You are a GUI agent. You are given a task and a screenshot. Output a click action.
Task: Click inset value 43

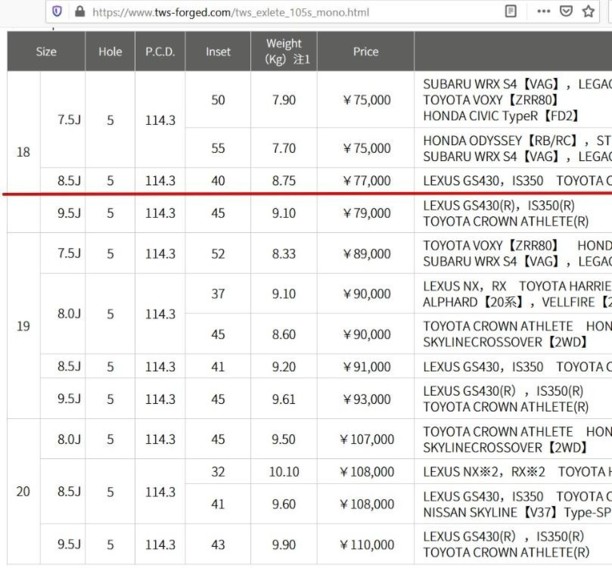click(x=218, y=545)
